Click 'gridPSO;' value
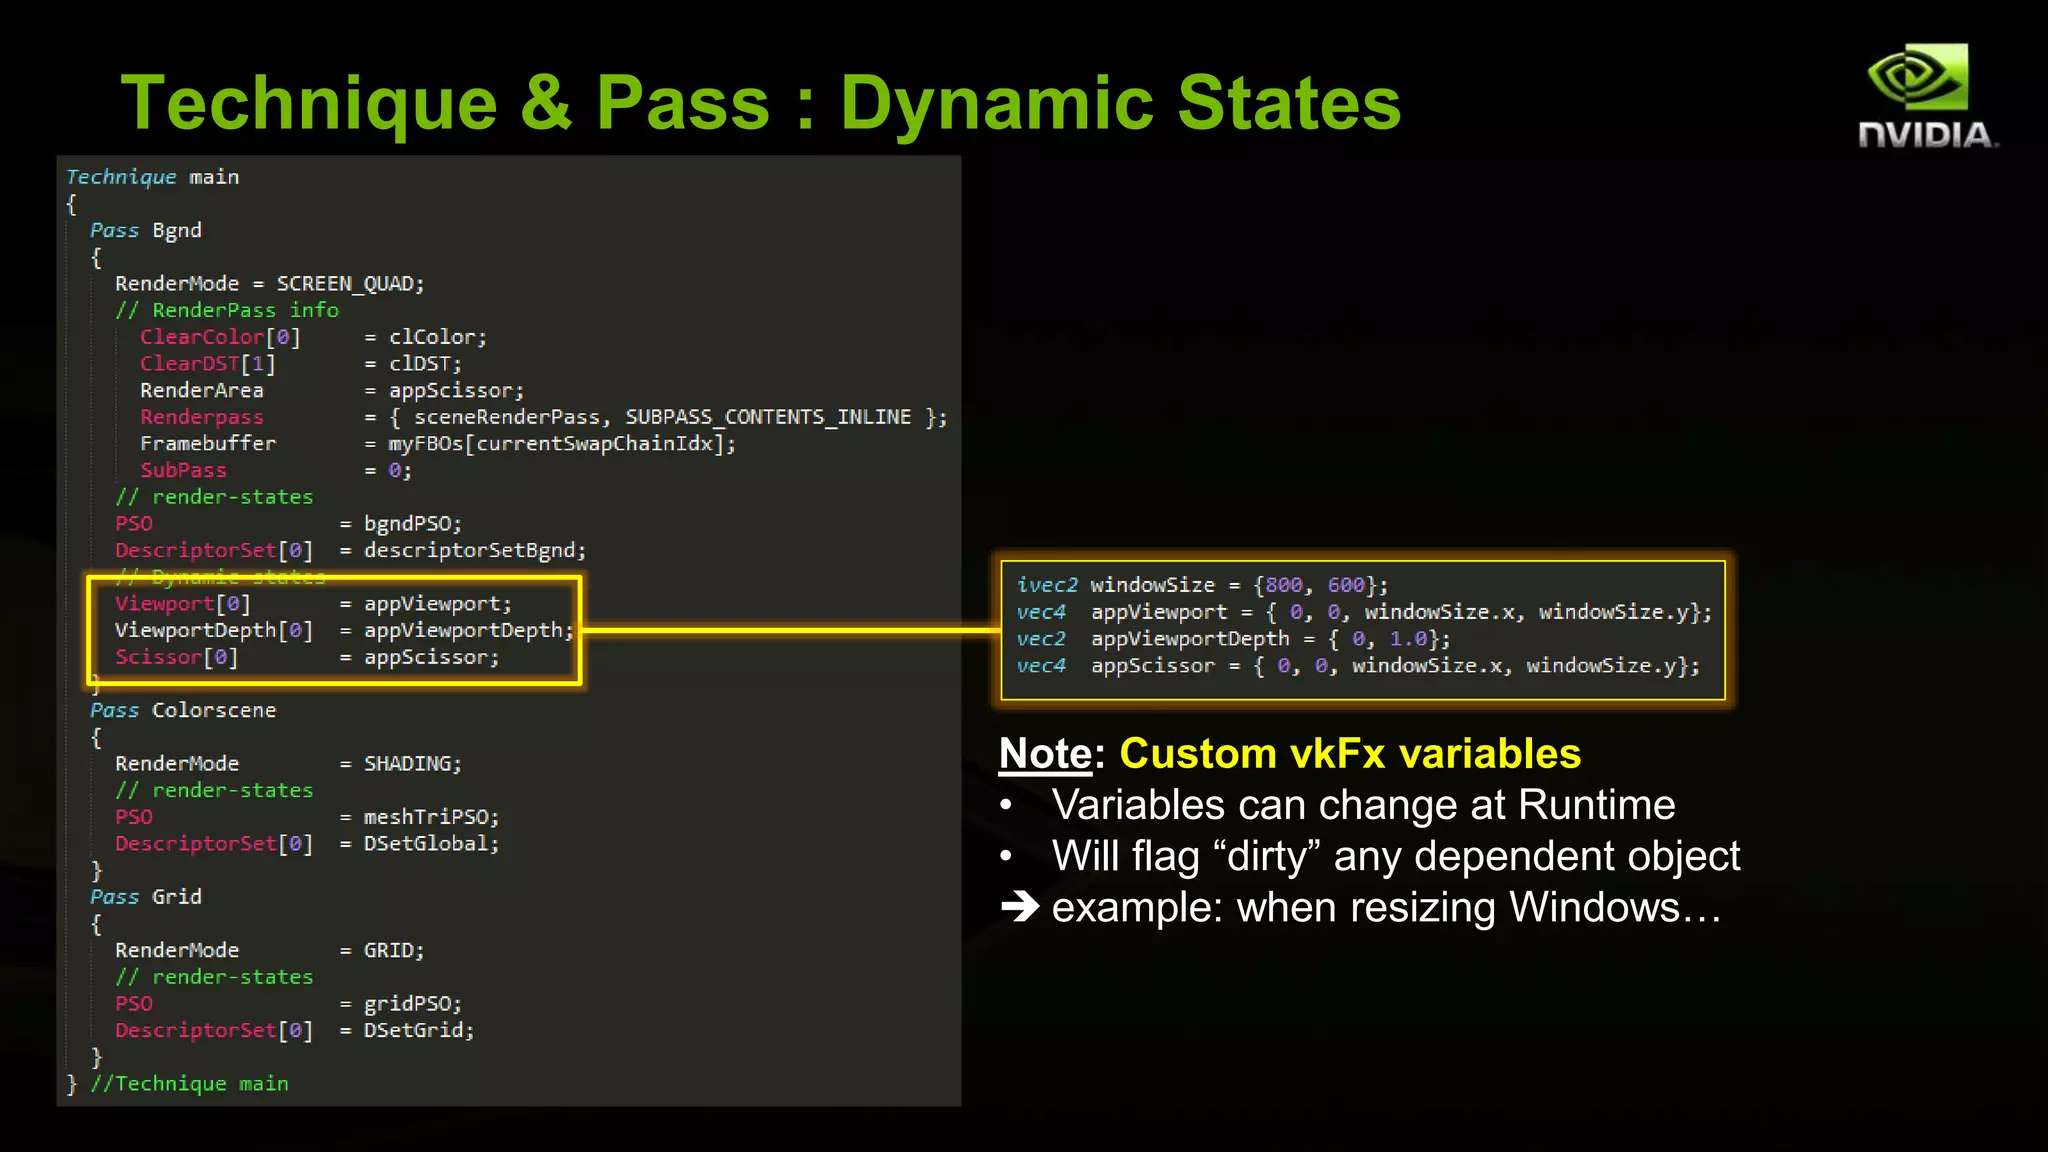This screenshot has height=1152, width=2048. [413, 1004]
